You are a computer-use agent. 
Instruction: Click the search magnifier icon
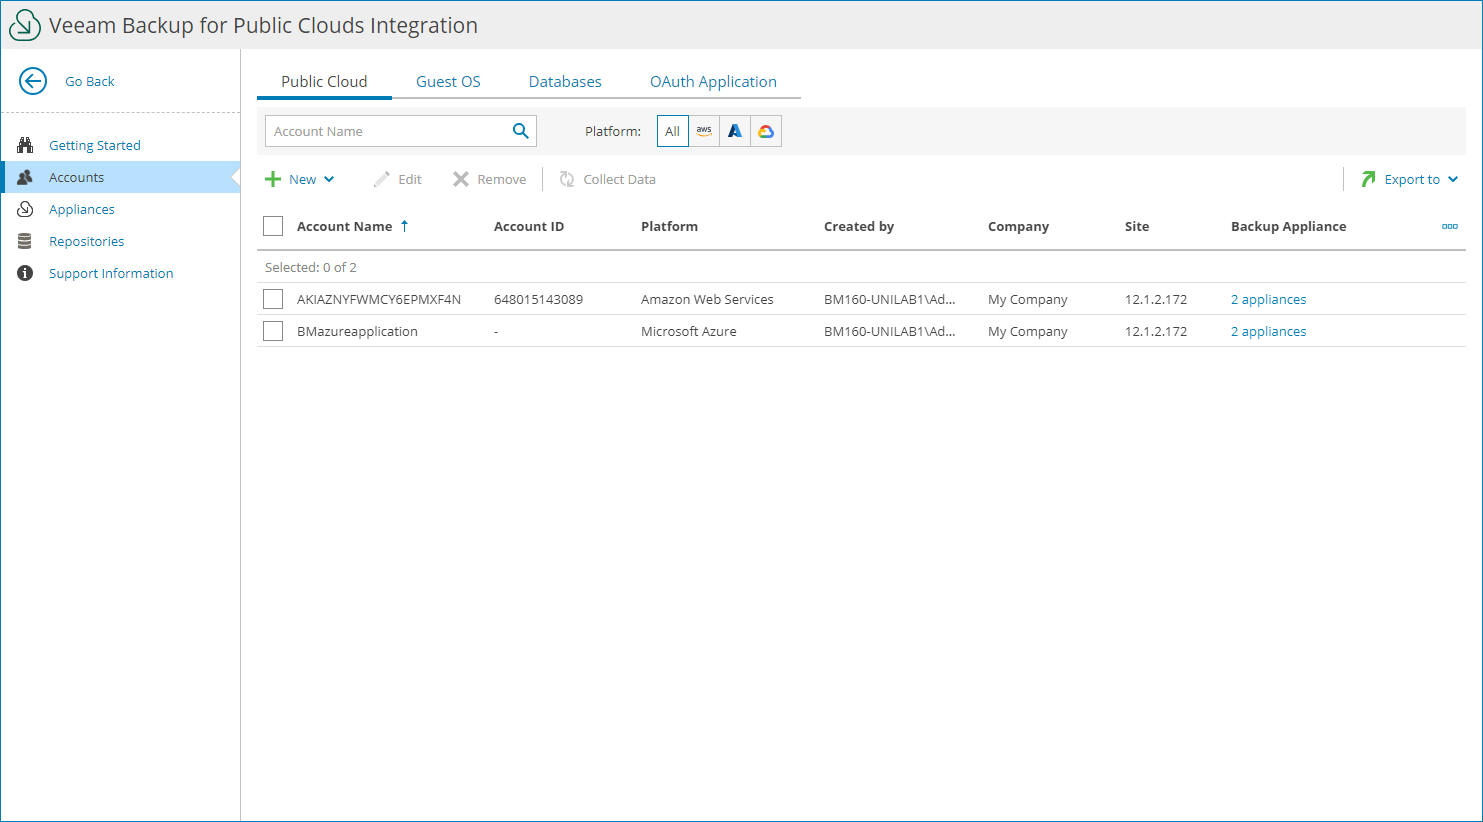[x=520, y=131]
